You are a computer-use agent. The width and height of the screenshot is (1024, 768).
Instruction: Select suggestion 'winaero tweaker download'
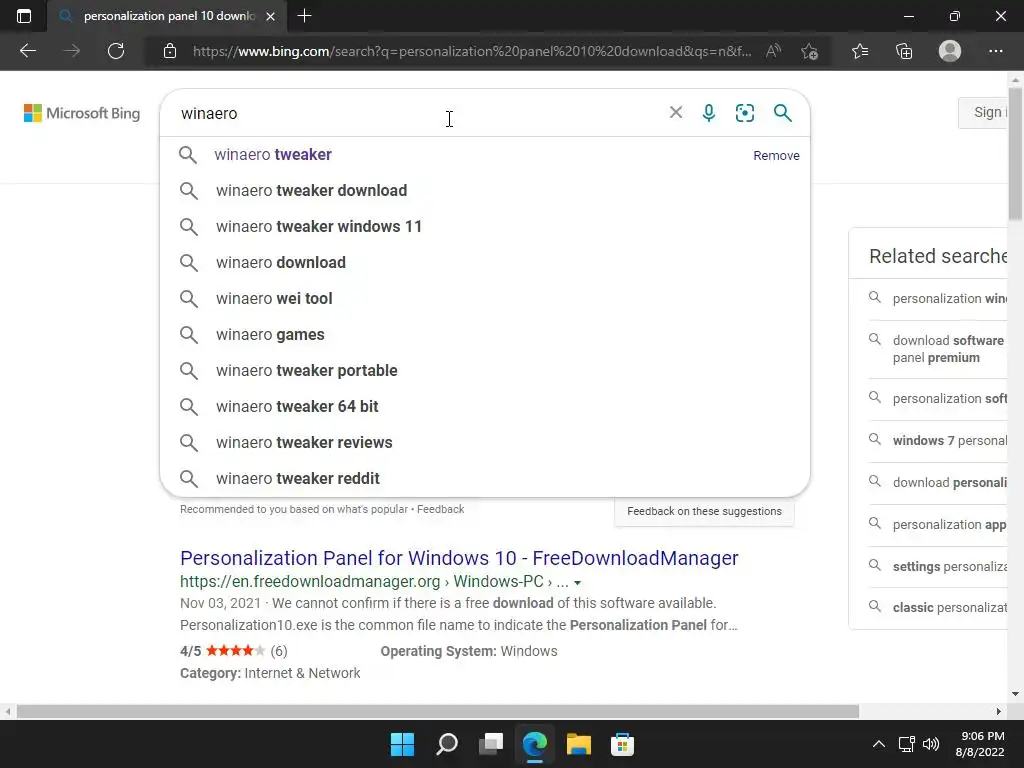tap(485, 191)
